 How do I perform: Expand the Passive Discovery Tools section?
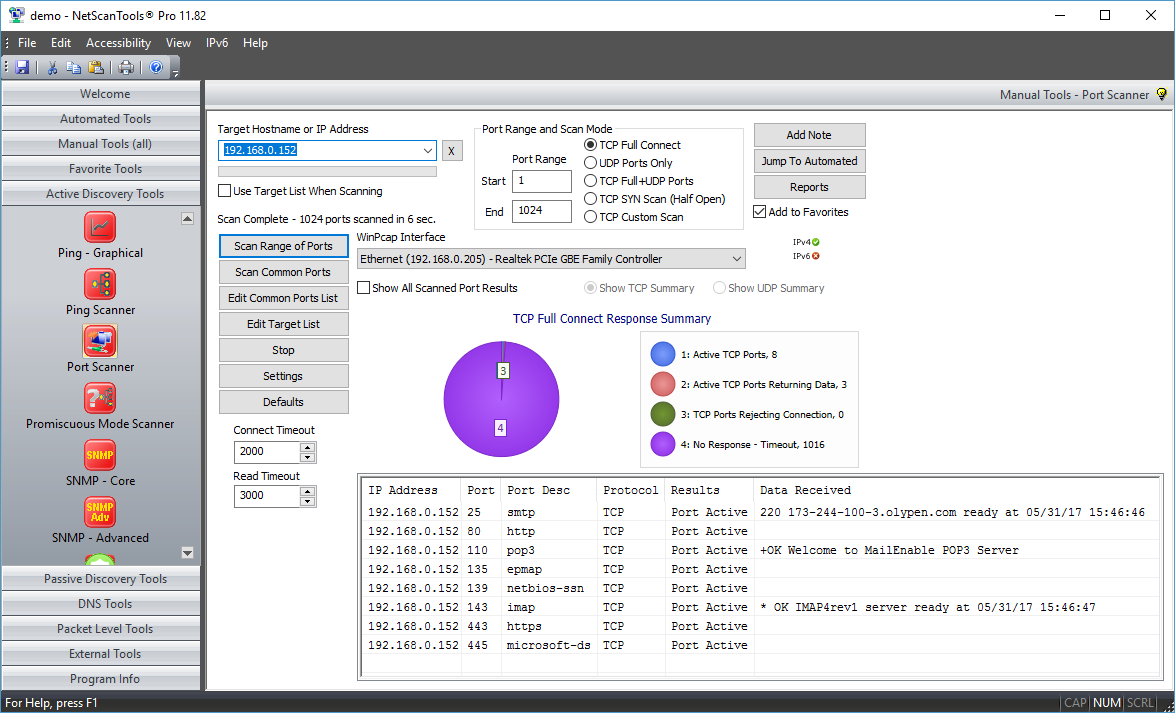tap(105, 579)
